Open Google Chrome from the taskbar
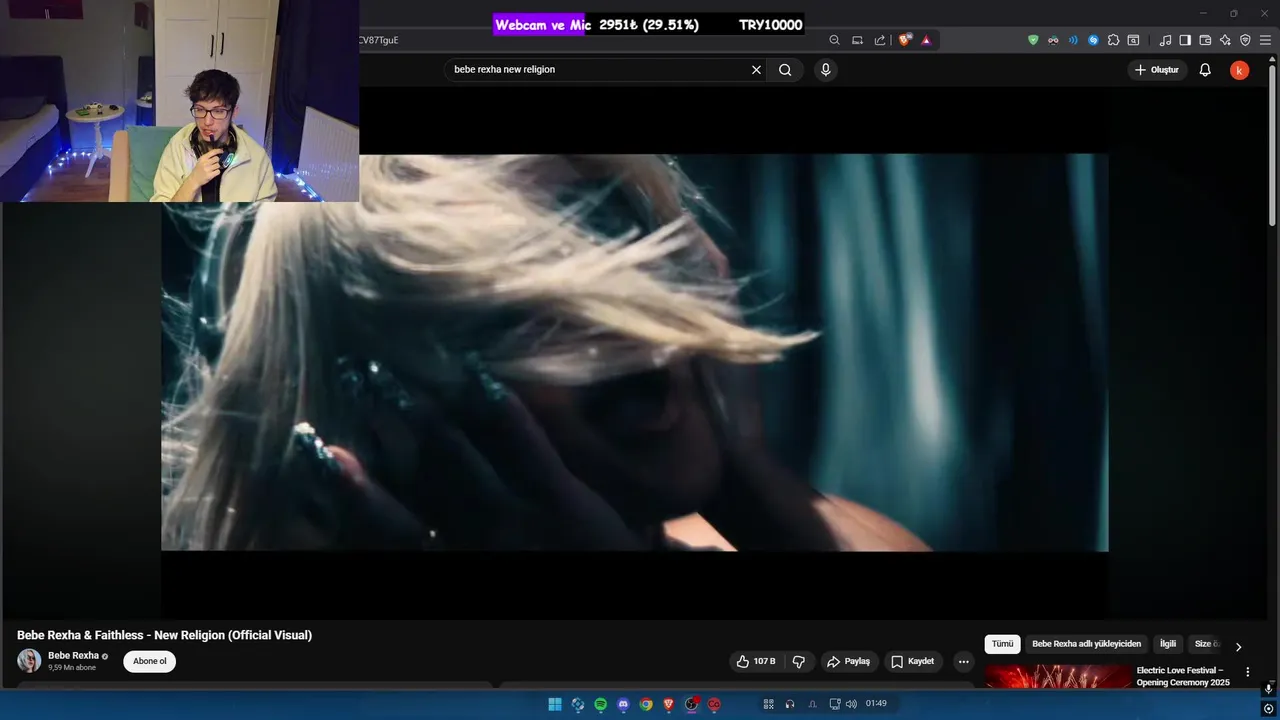Viewport: 1280px width, 720px height. point(646,704)
